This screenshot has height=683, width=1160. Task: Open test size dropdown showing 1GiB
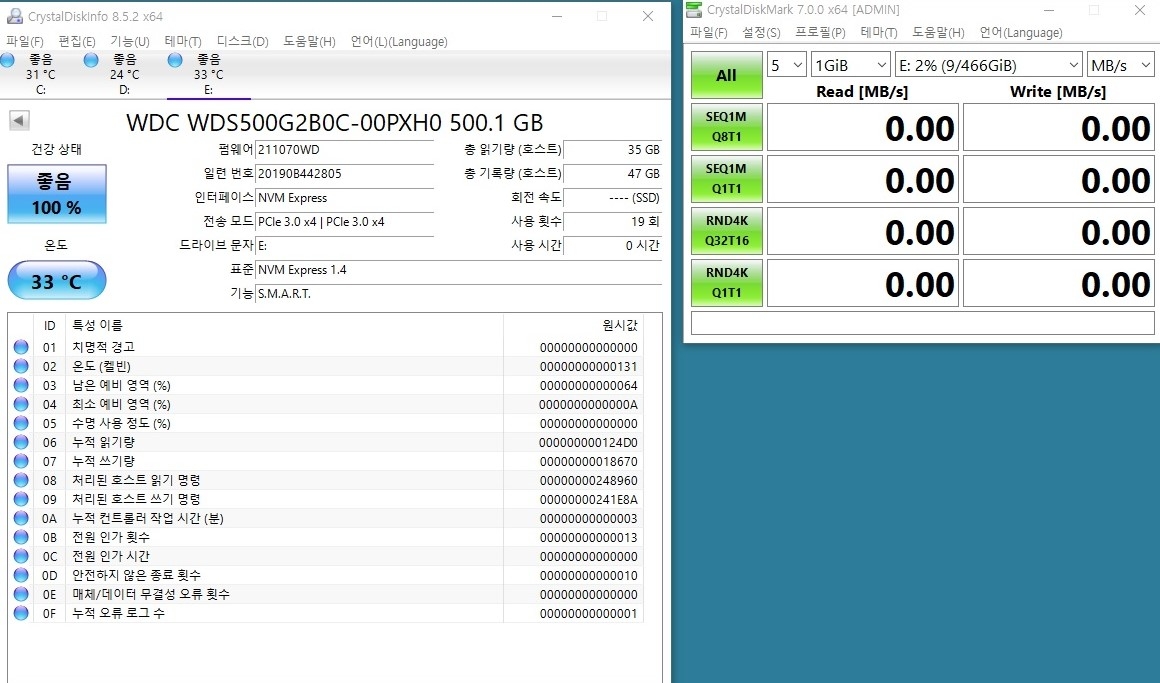pyautogui.click(x=851, y=65)
